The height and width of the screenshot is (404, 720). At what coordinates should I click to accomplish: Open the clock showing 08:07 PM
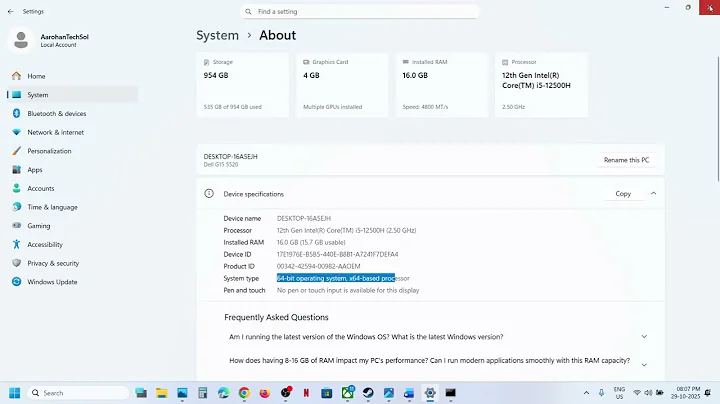click(x=688, y=393)
